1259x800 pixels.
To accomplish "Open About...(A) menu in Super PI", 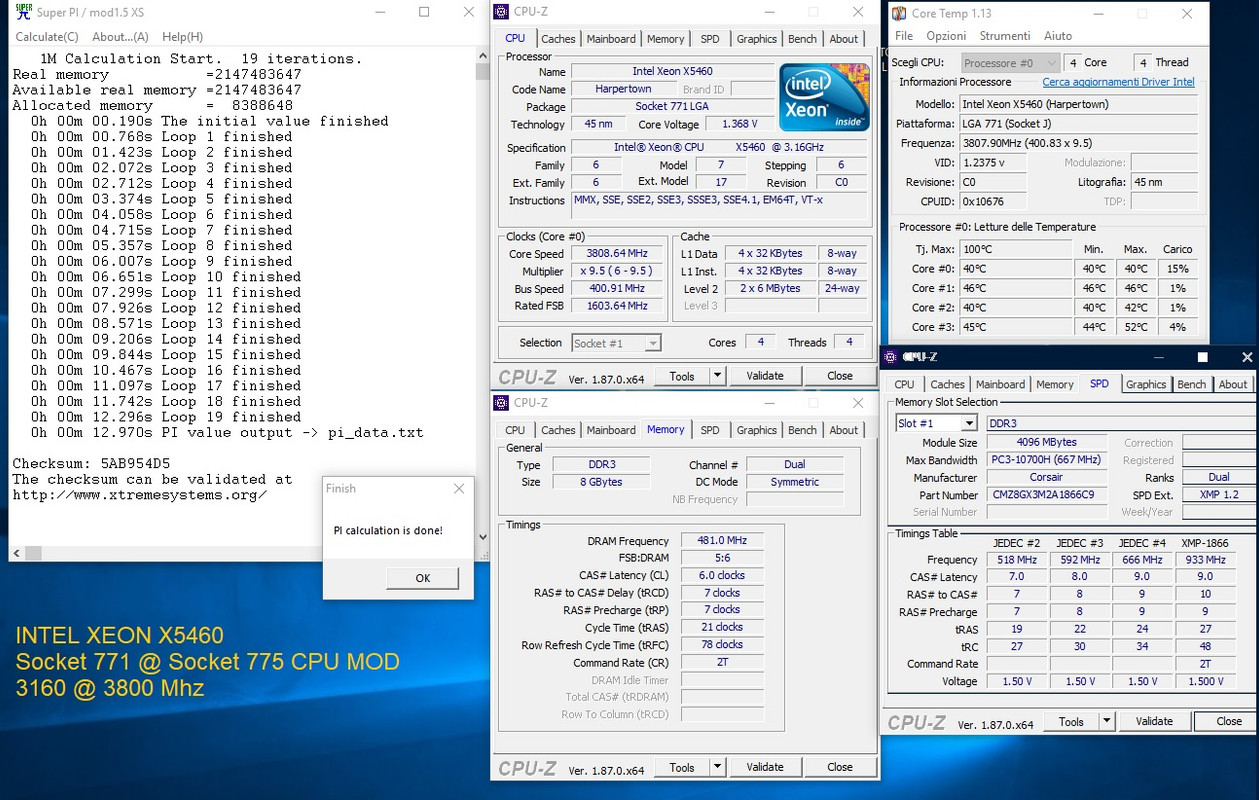I will coord(120,37).
